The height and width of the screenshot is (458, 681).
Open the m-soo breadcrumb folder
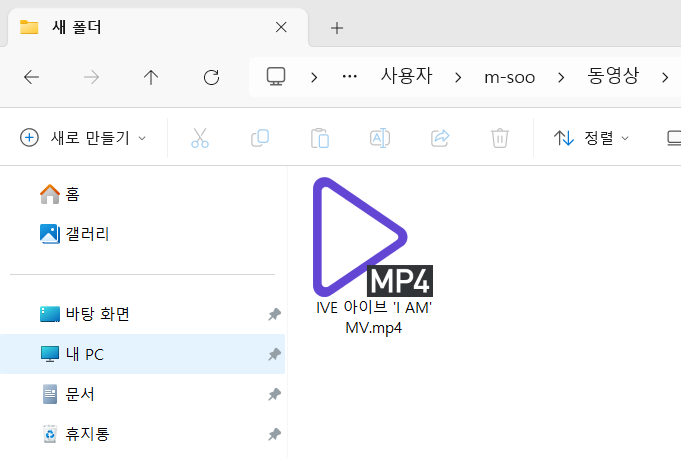509,77
